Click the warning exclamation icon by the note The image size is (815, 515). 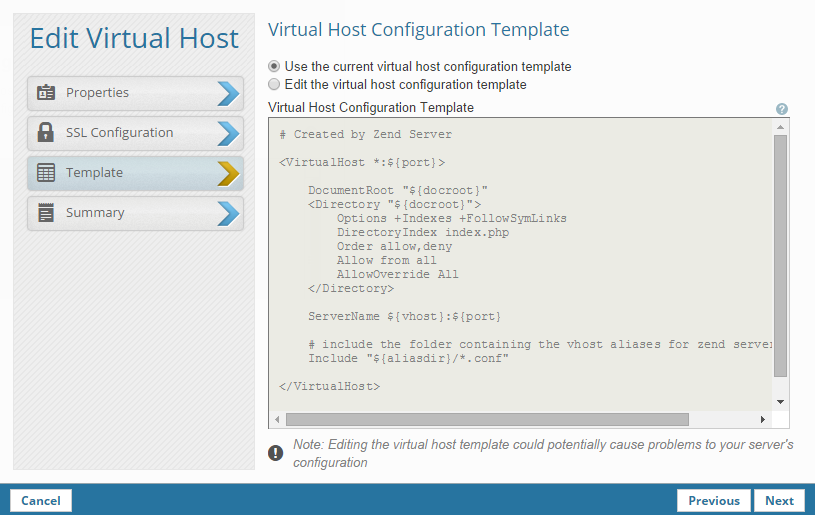[x=276, y=453]
